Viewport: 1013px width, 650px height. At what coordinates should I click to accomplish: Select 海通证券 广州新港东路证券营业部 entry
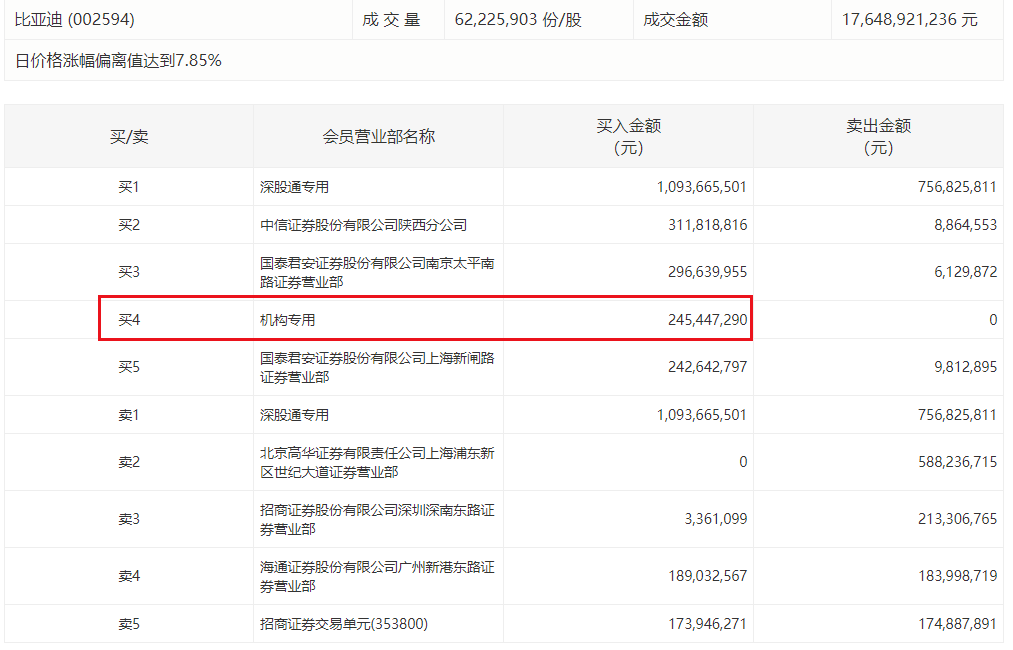point(377,576)
